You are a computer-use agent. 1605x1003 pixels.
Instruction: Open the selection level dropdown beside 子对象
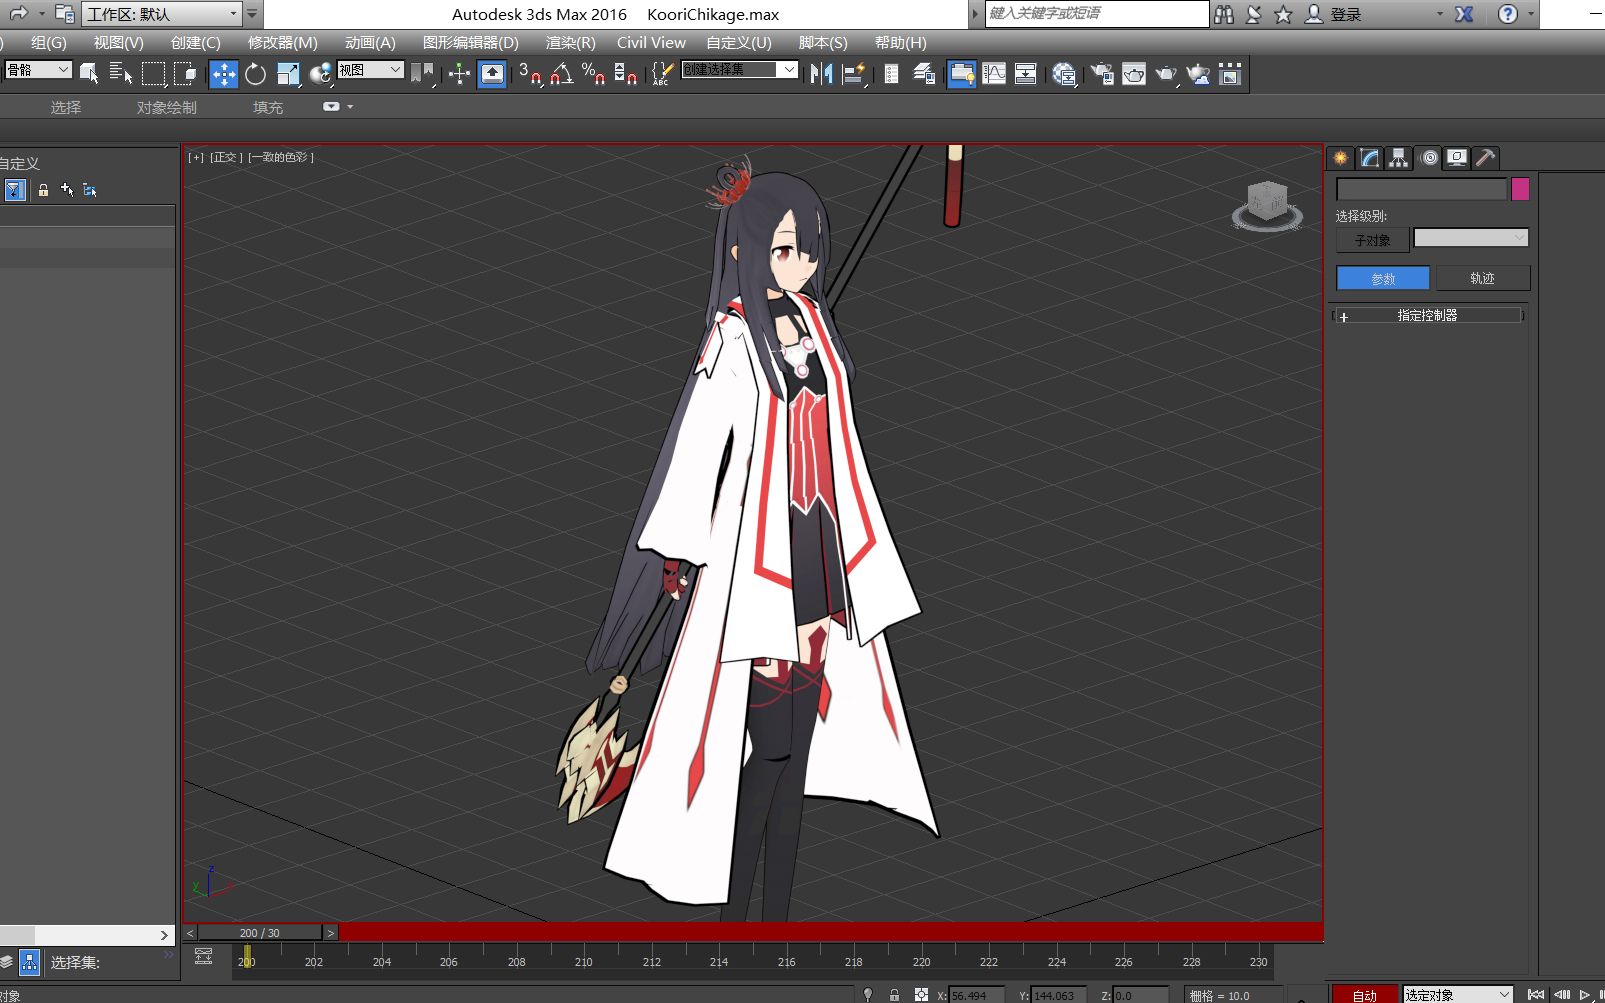coord(1470,238)
